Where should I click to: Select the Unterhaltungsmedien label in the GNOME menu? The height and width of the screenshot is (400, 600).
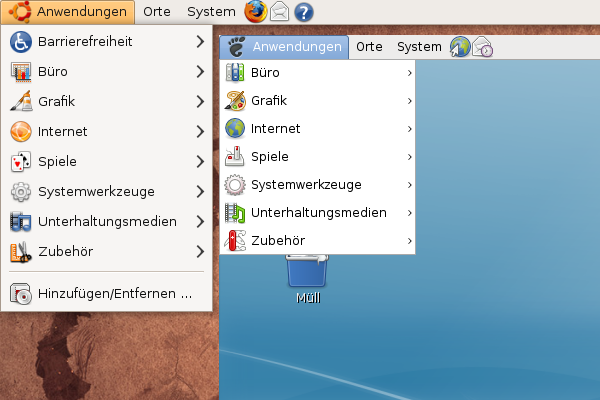click(319, 213)
